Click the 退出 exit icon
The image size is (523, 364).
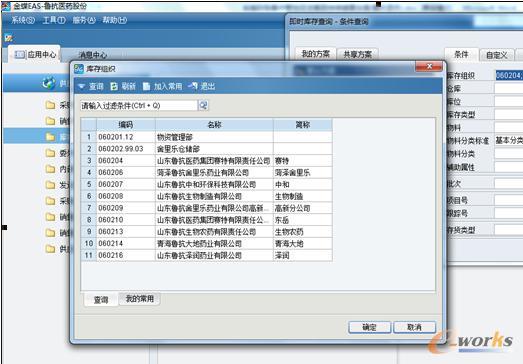[x=193, y=86]
